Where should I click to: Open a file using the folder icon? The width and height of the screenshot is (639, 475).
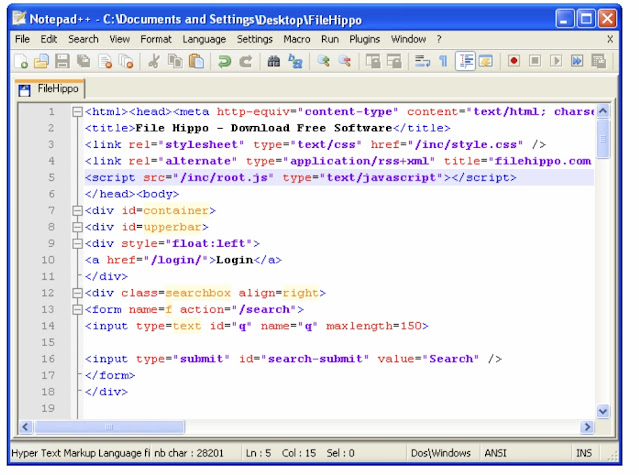coord(42,62)
